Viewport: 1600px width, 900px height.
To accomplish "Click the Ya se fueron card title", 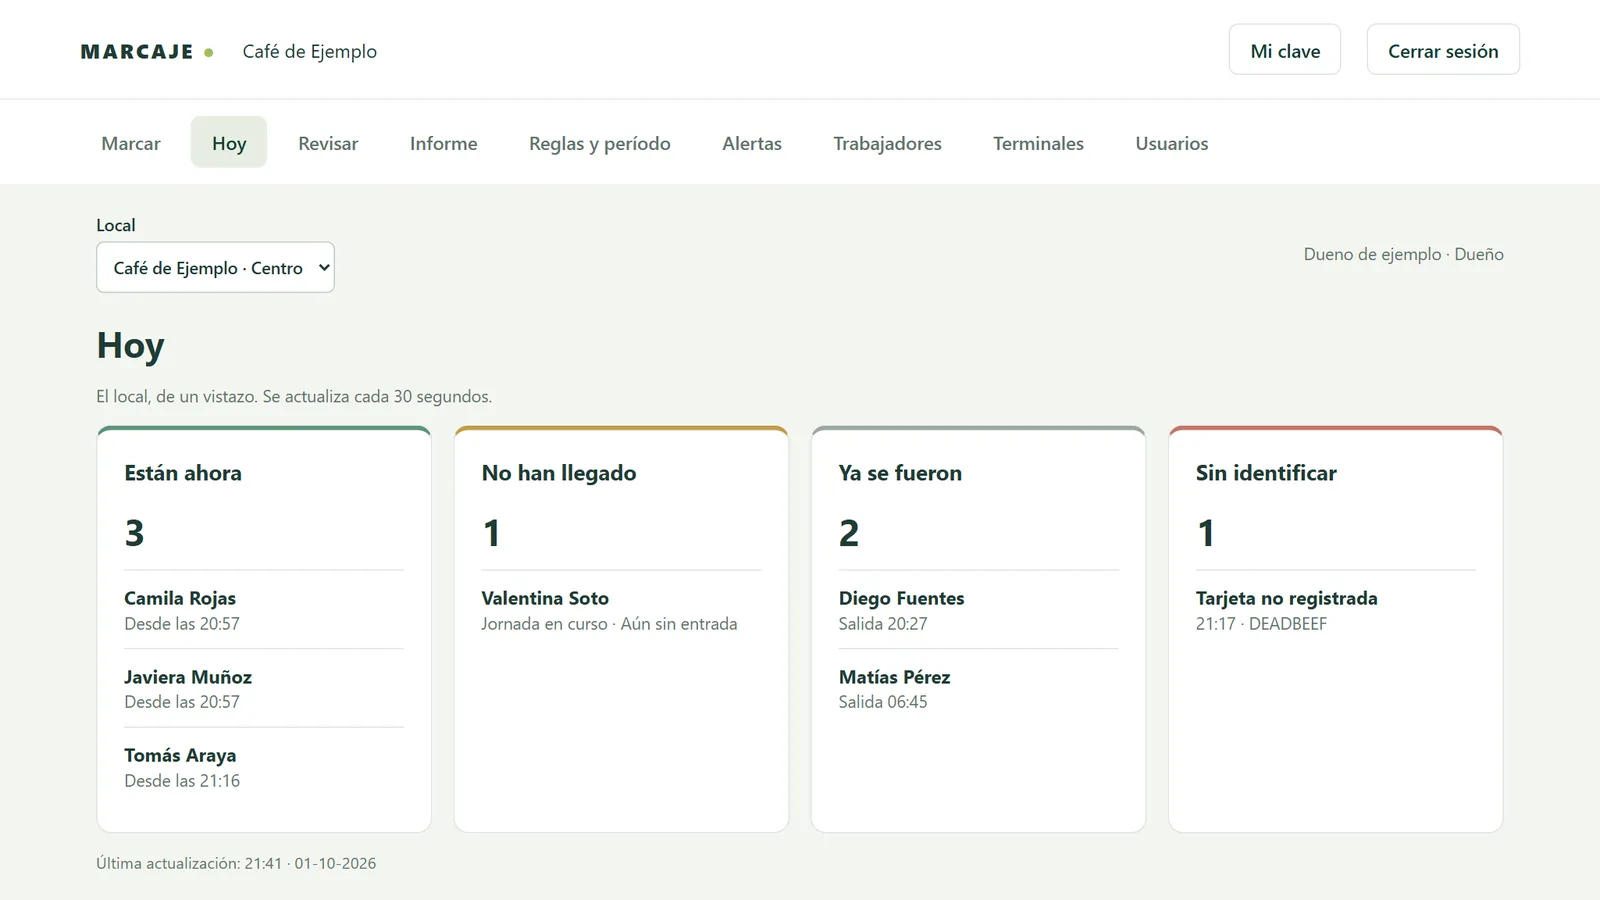I will coord(900,473).
